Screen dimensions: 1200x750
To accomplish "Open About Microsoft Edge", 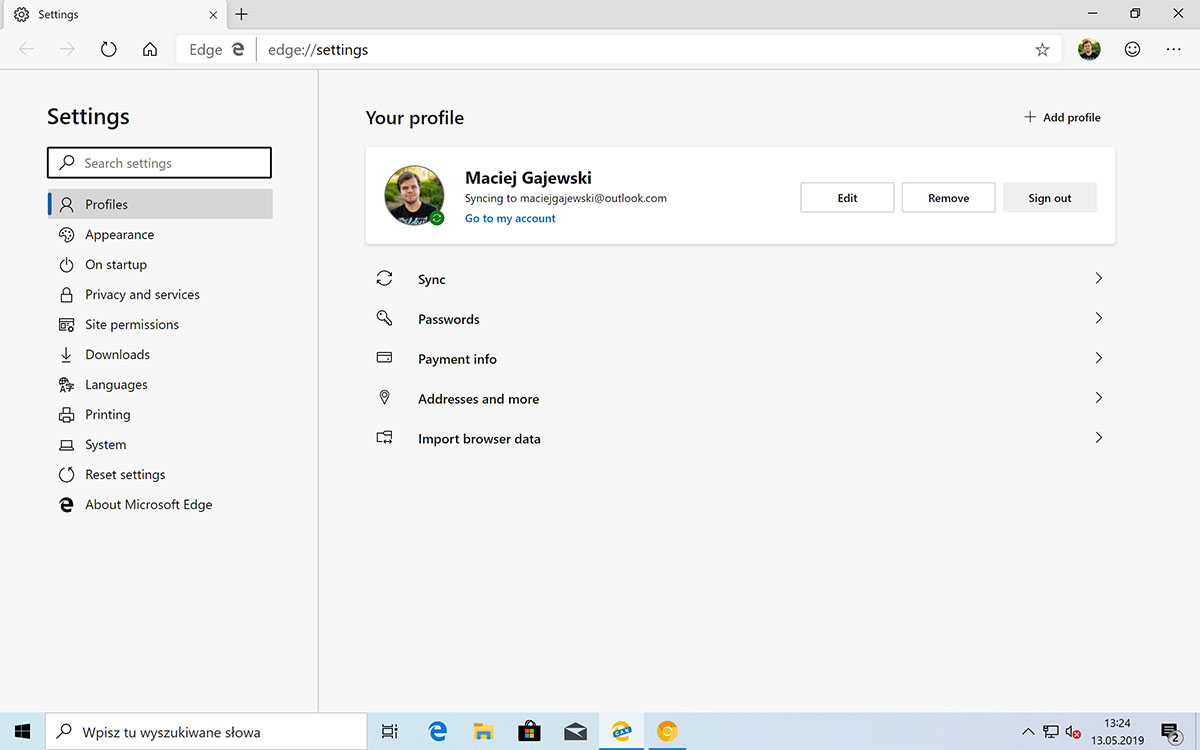I will click(160, 504).
